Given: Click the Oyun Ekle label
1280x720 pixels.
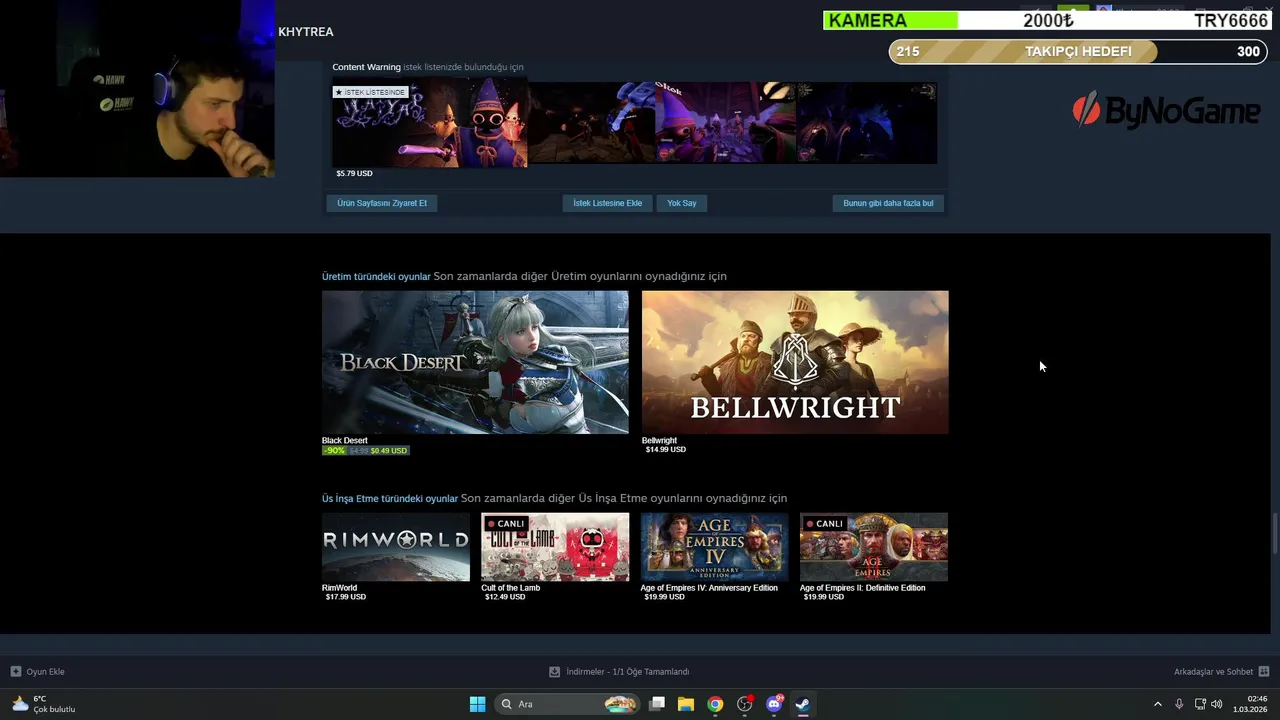Looking at the screenshot, I should (45, 672).
